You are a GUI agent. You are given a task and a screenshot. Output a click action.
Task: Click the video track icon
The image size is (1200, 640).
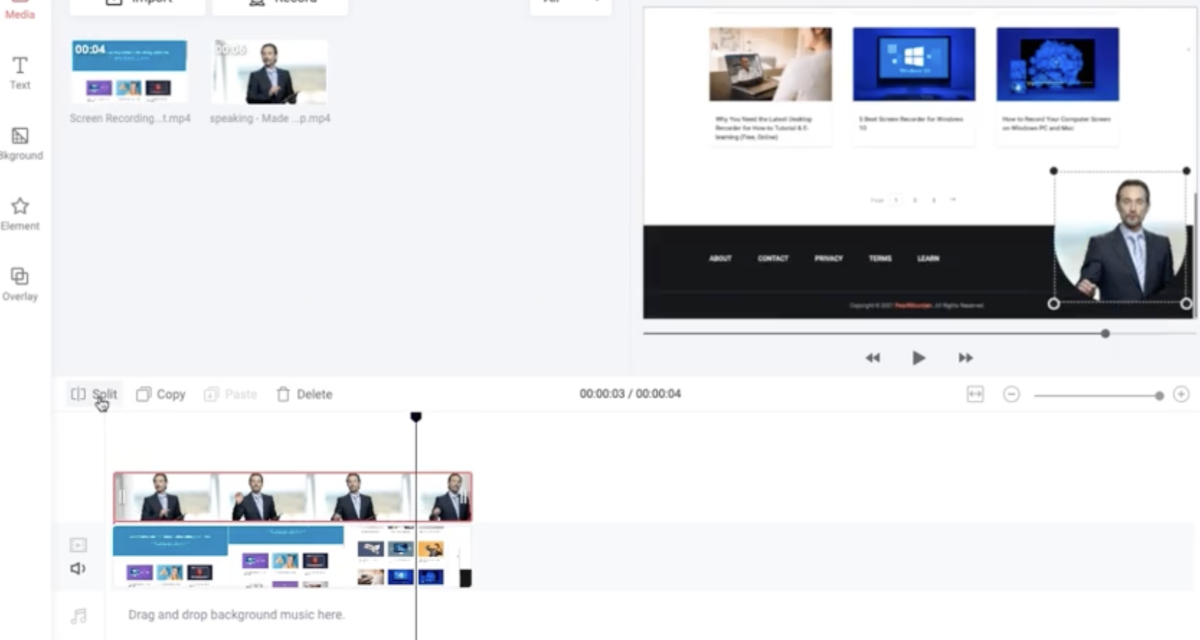click(78, 545)
